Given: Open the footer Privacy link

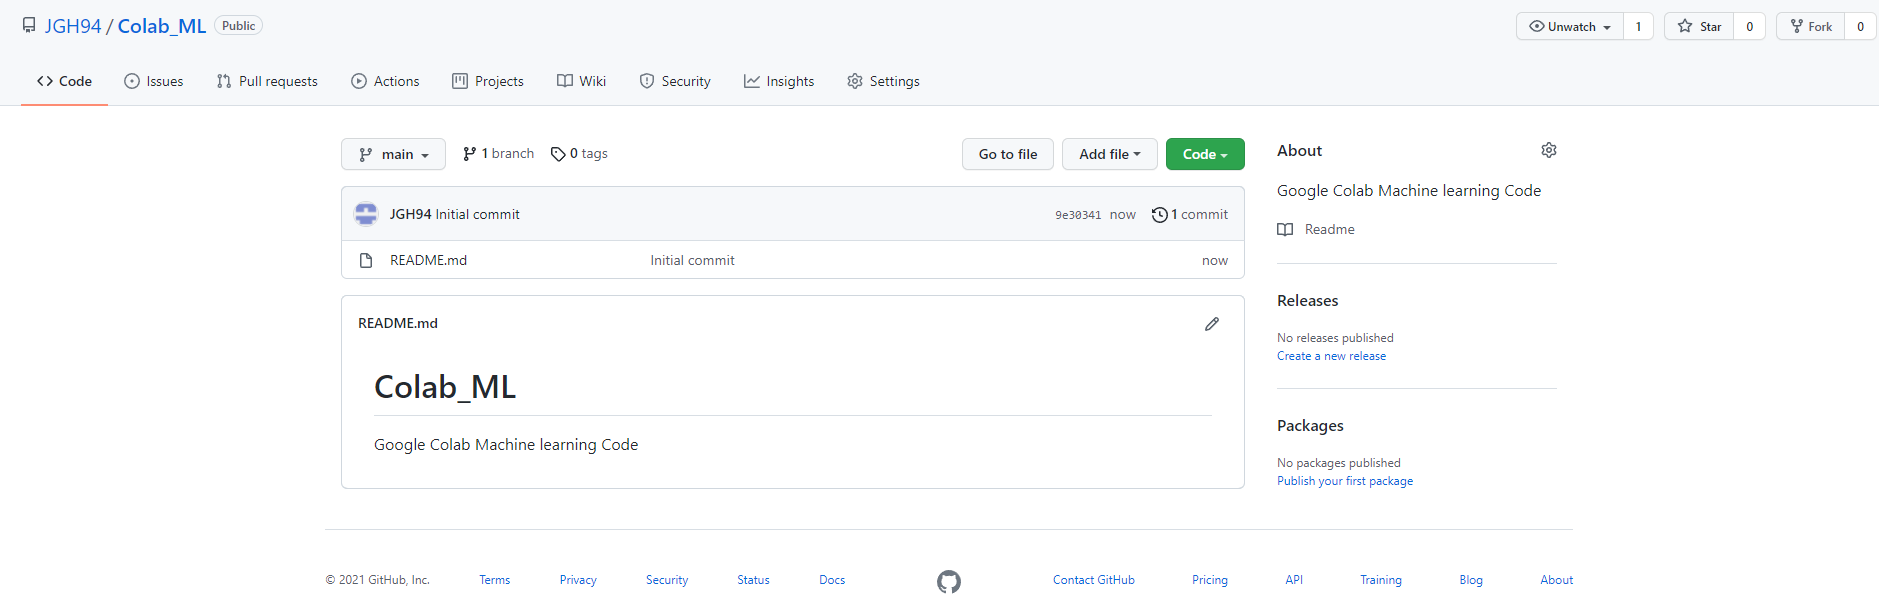Looking at the screenshot, I should (578, 580).
